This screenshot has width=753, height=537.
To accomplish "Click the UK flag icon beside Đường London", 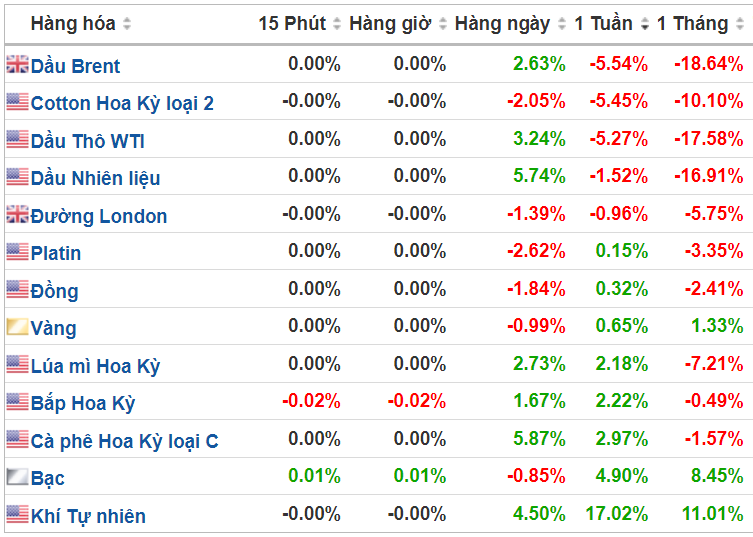I will (17, 214).
